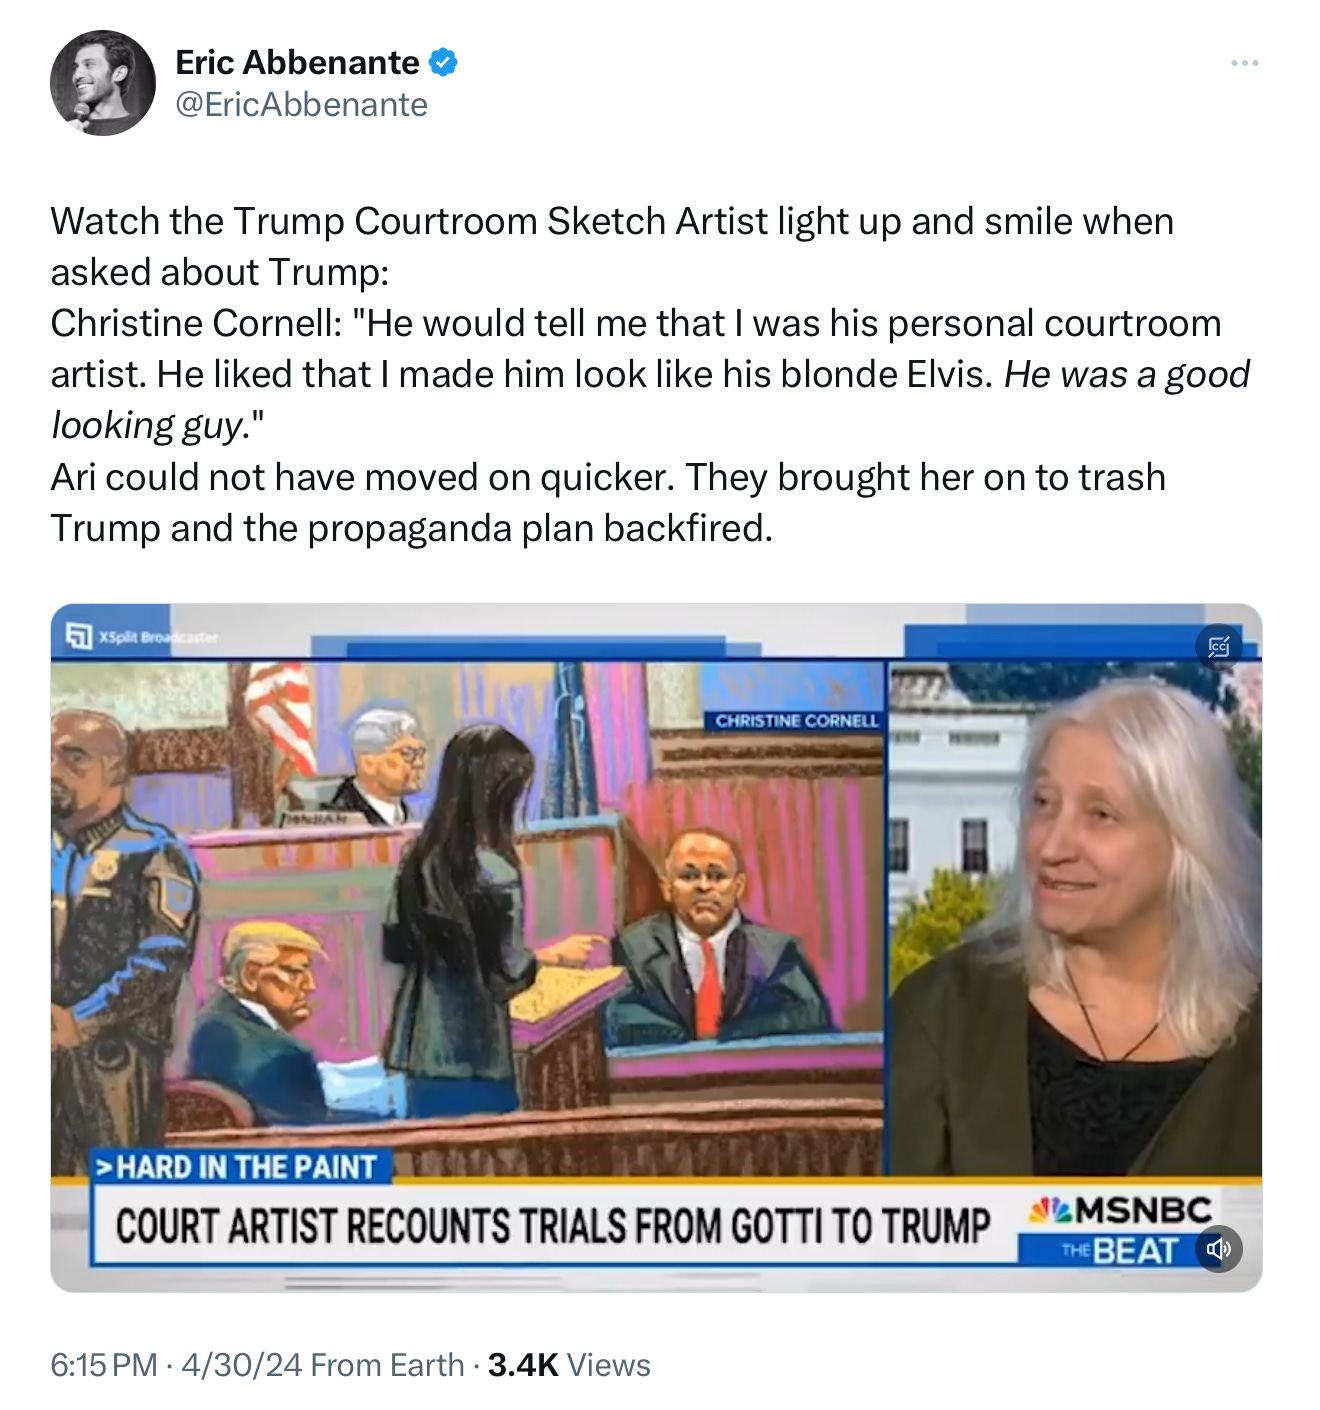Screen dimensions: 1320x1410
Task: Click the 4/30/24 post date
Action: (x=241, y=1365)
